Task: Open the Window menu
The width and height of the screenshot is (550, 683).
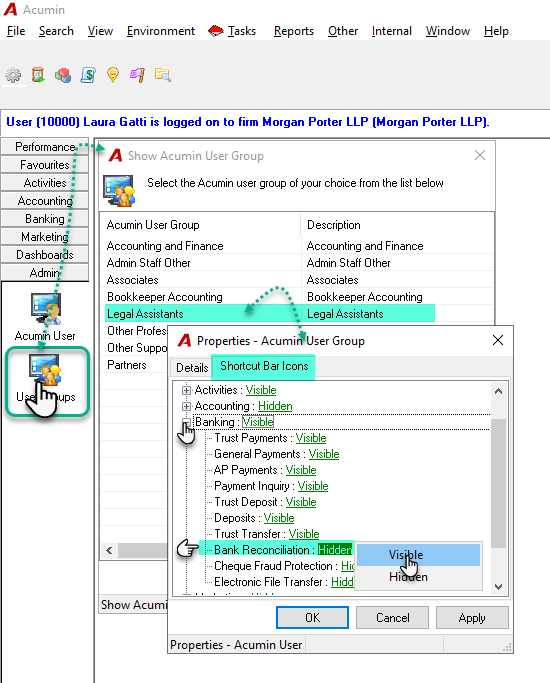Action: point(448,31)
